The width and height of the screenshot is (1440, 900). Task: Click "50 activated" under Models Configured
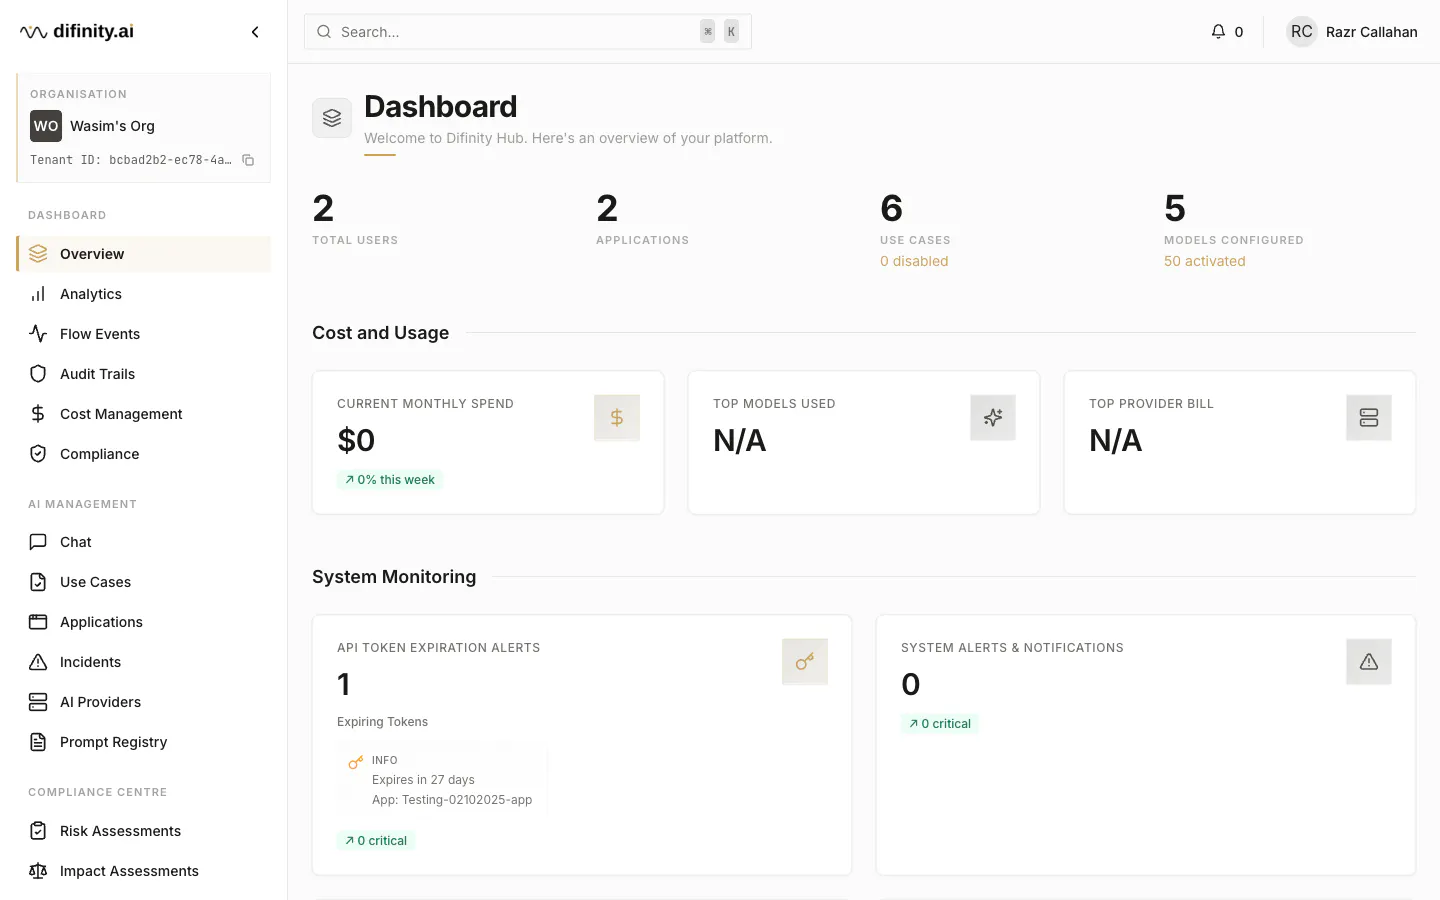(1205, 261)
